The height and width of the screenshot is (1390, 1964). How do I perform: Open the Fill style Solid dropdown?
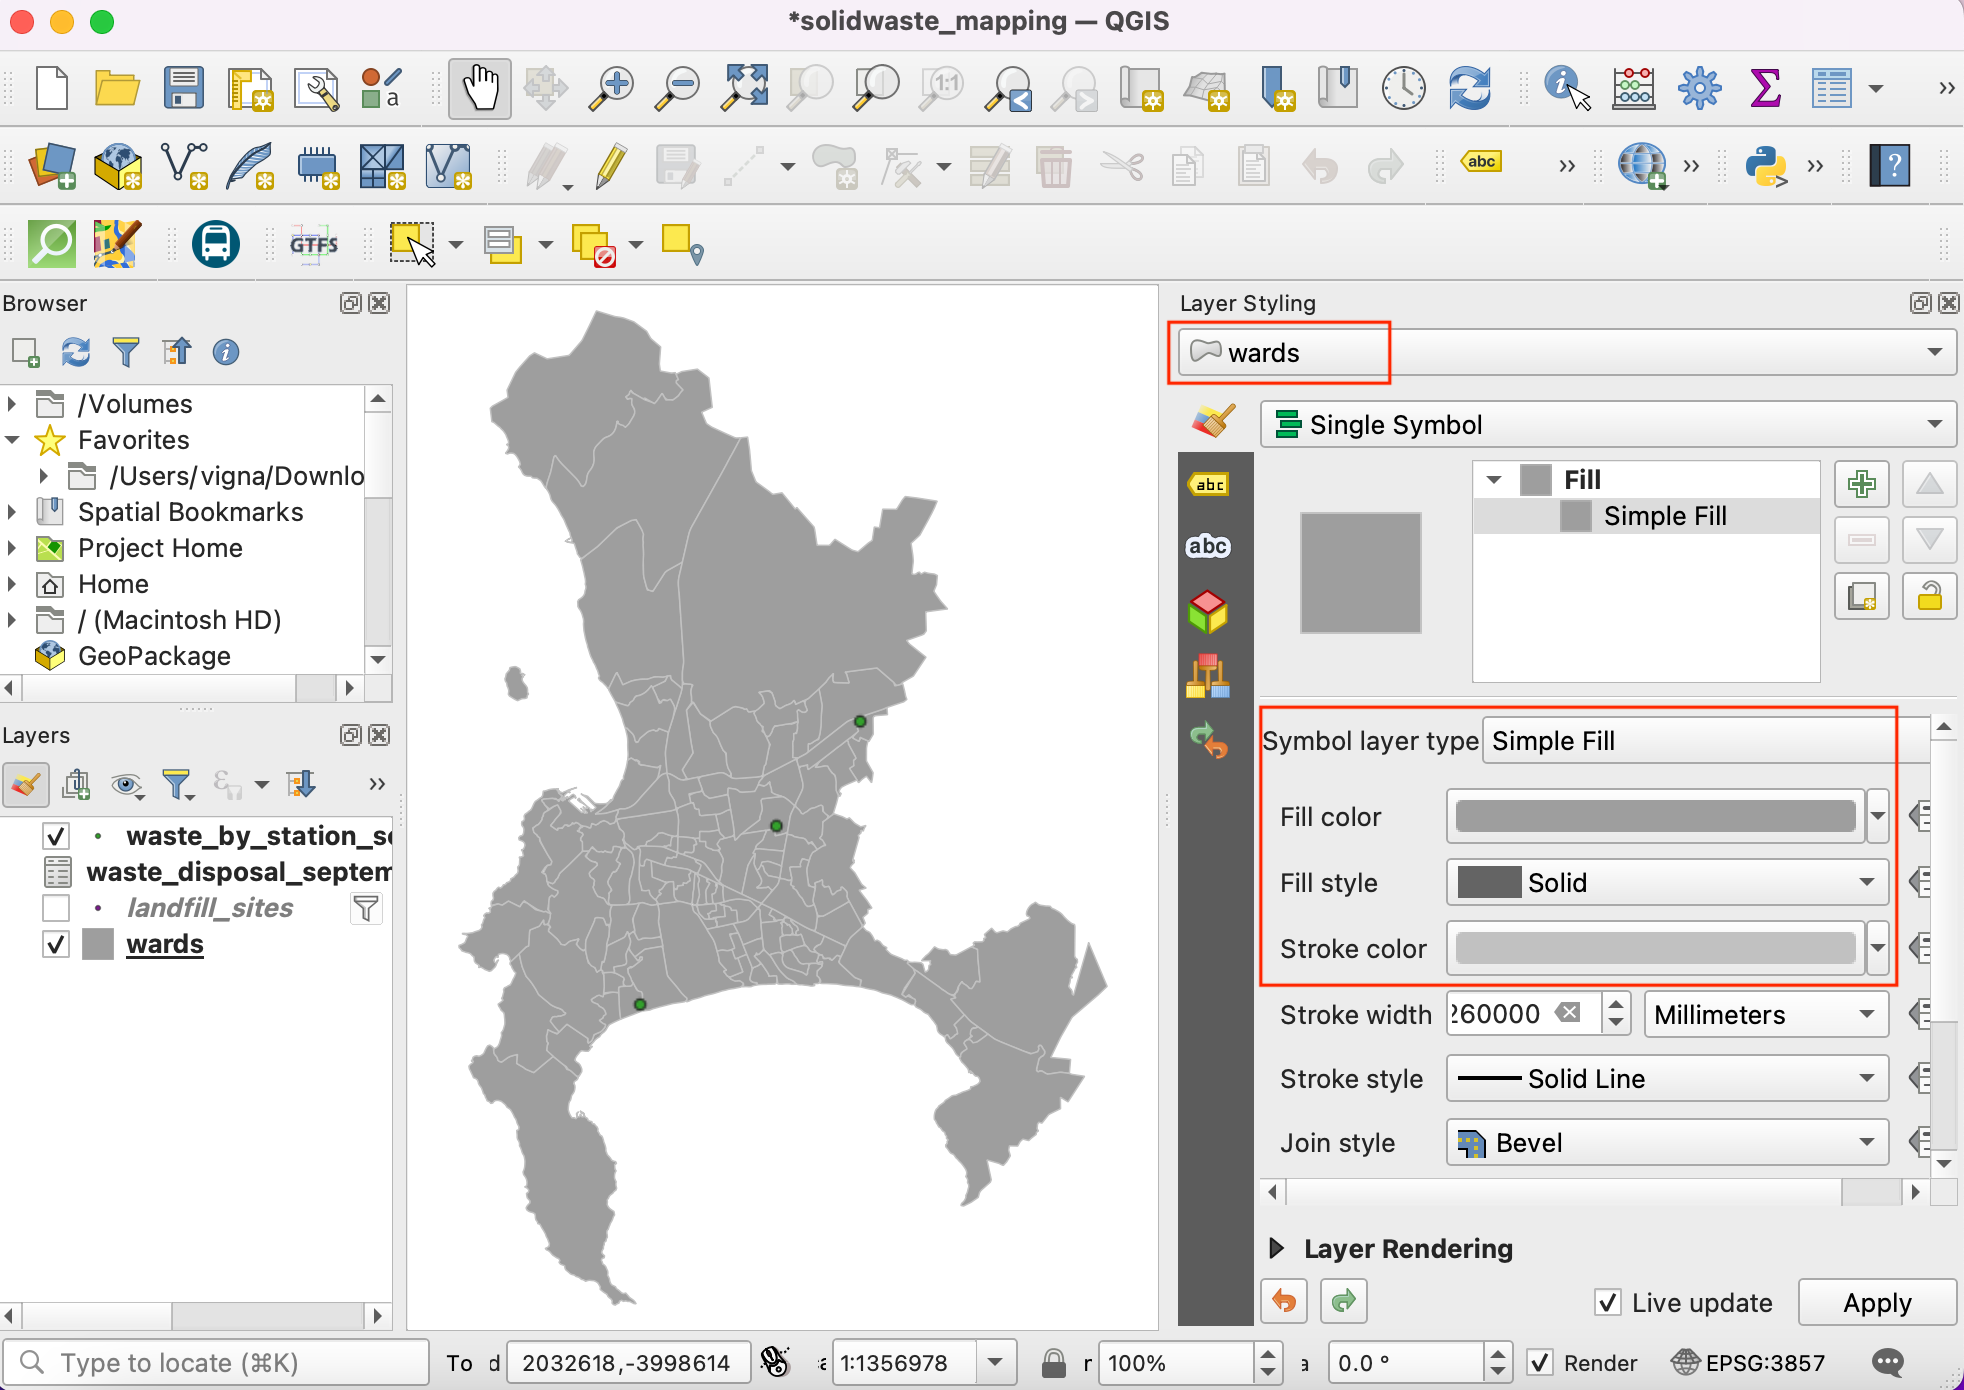pyautogui.click(x=1666, y=882)
